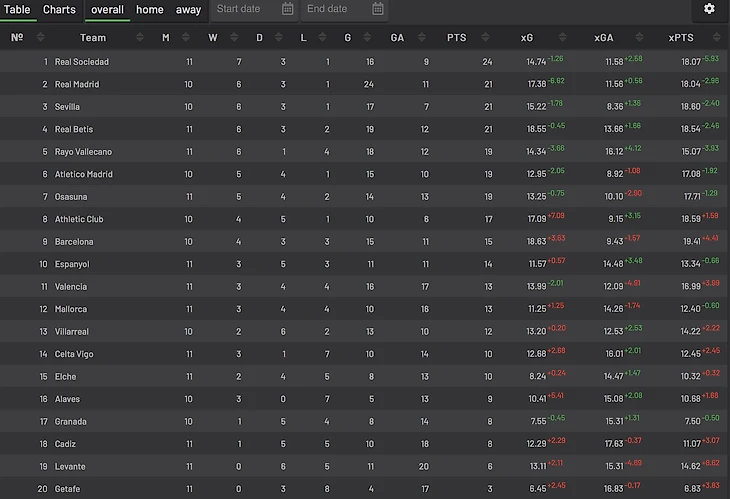Open Real Sociedad team link
Viewport: 730px width, 499px height.
click(82, 62)
